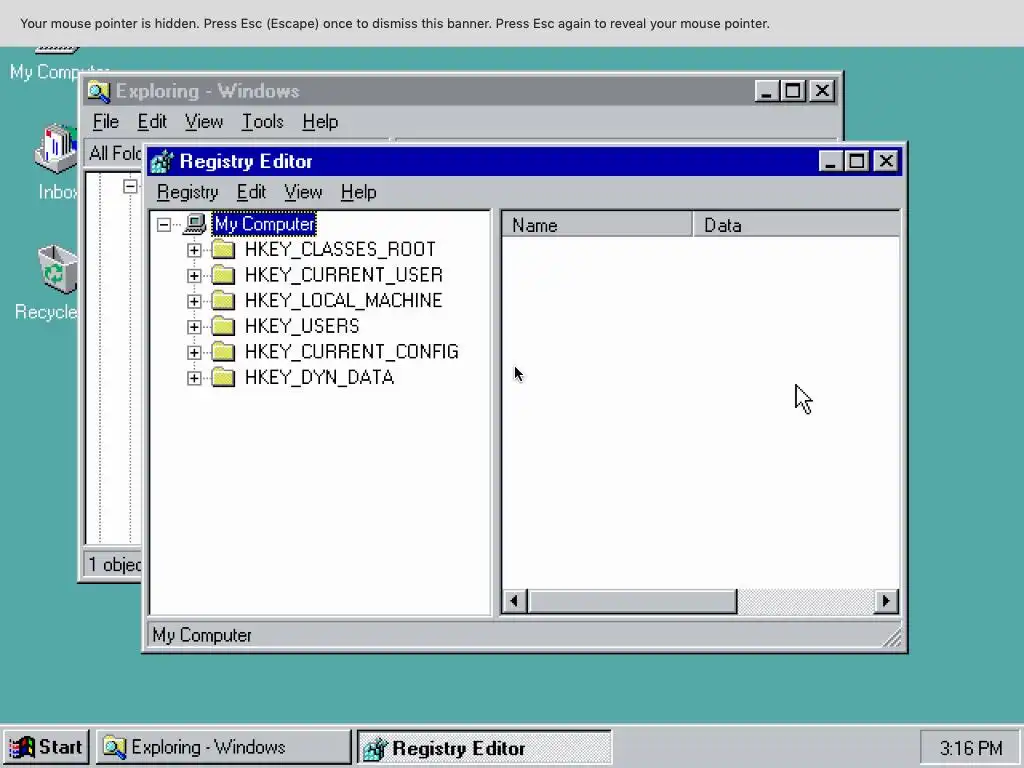Click the HKEY_CURRENT_CONFIG folder icon
The width and height of the screenshot is (1024, 768).
coord(223,352)
